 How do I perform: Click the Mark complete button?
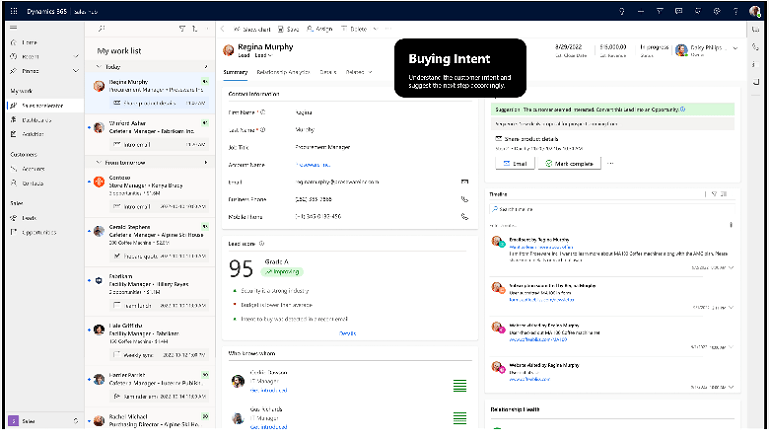click(570, 163)
